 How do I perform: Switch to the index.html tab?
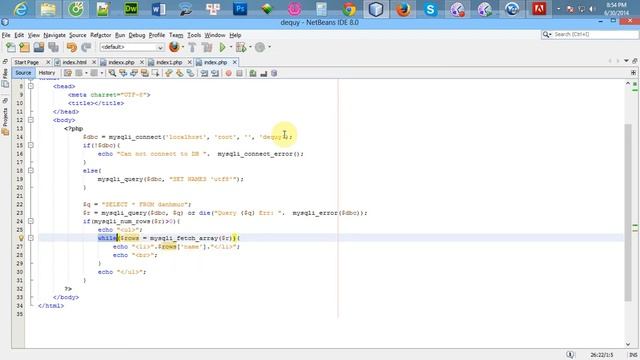tap(74, 62)
